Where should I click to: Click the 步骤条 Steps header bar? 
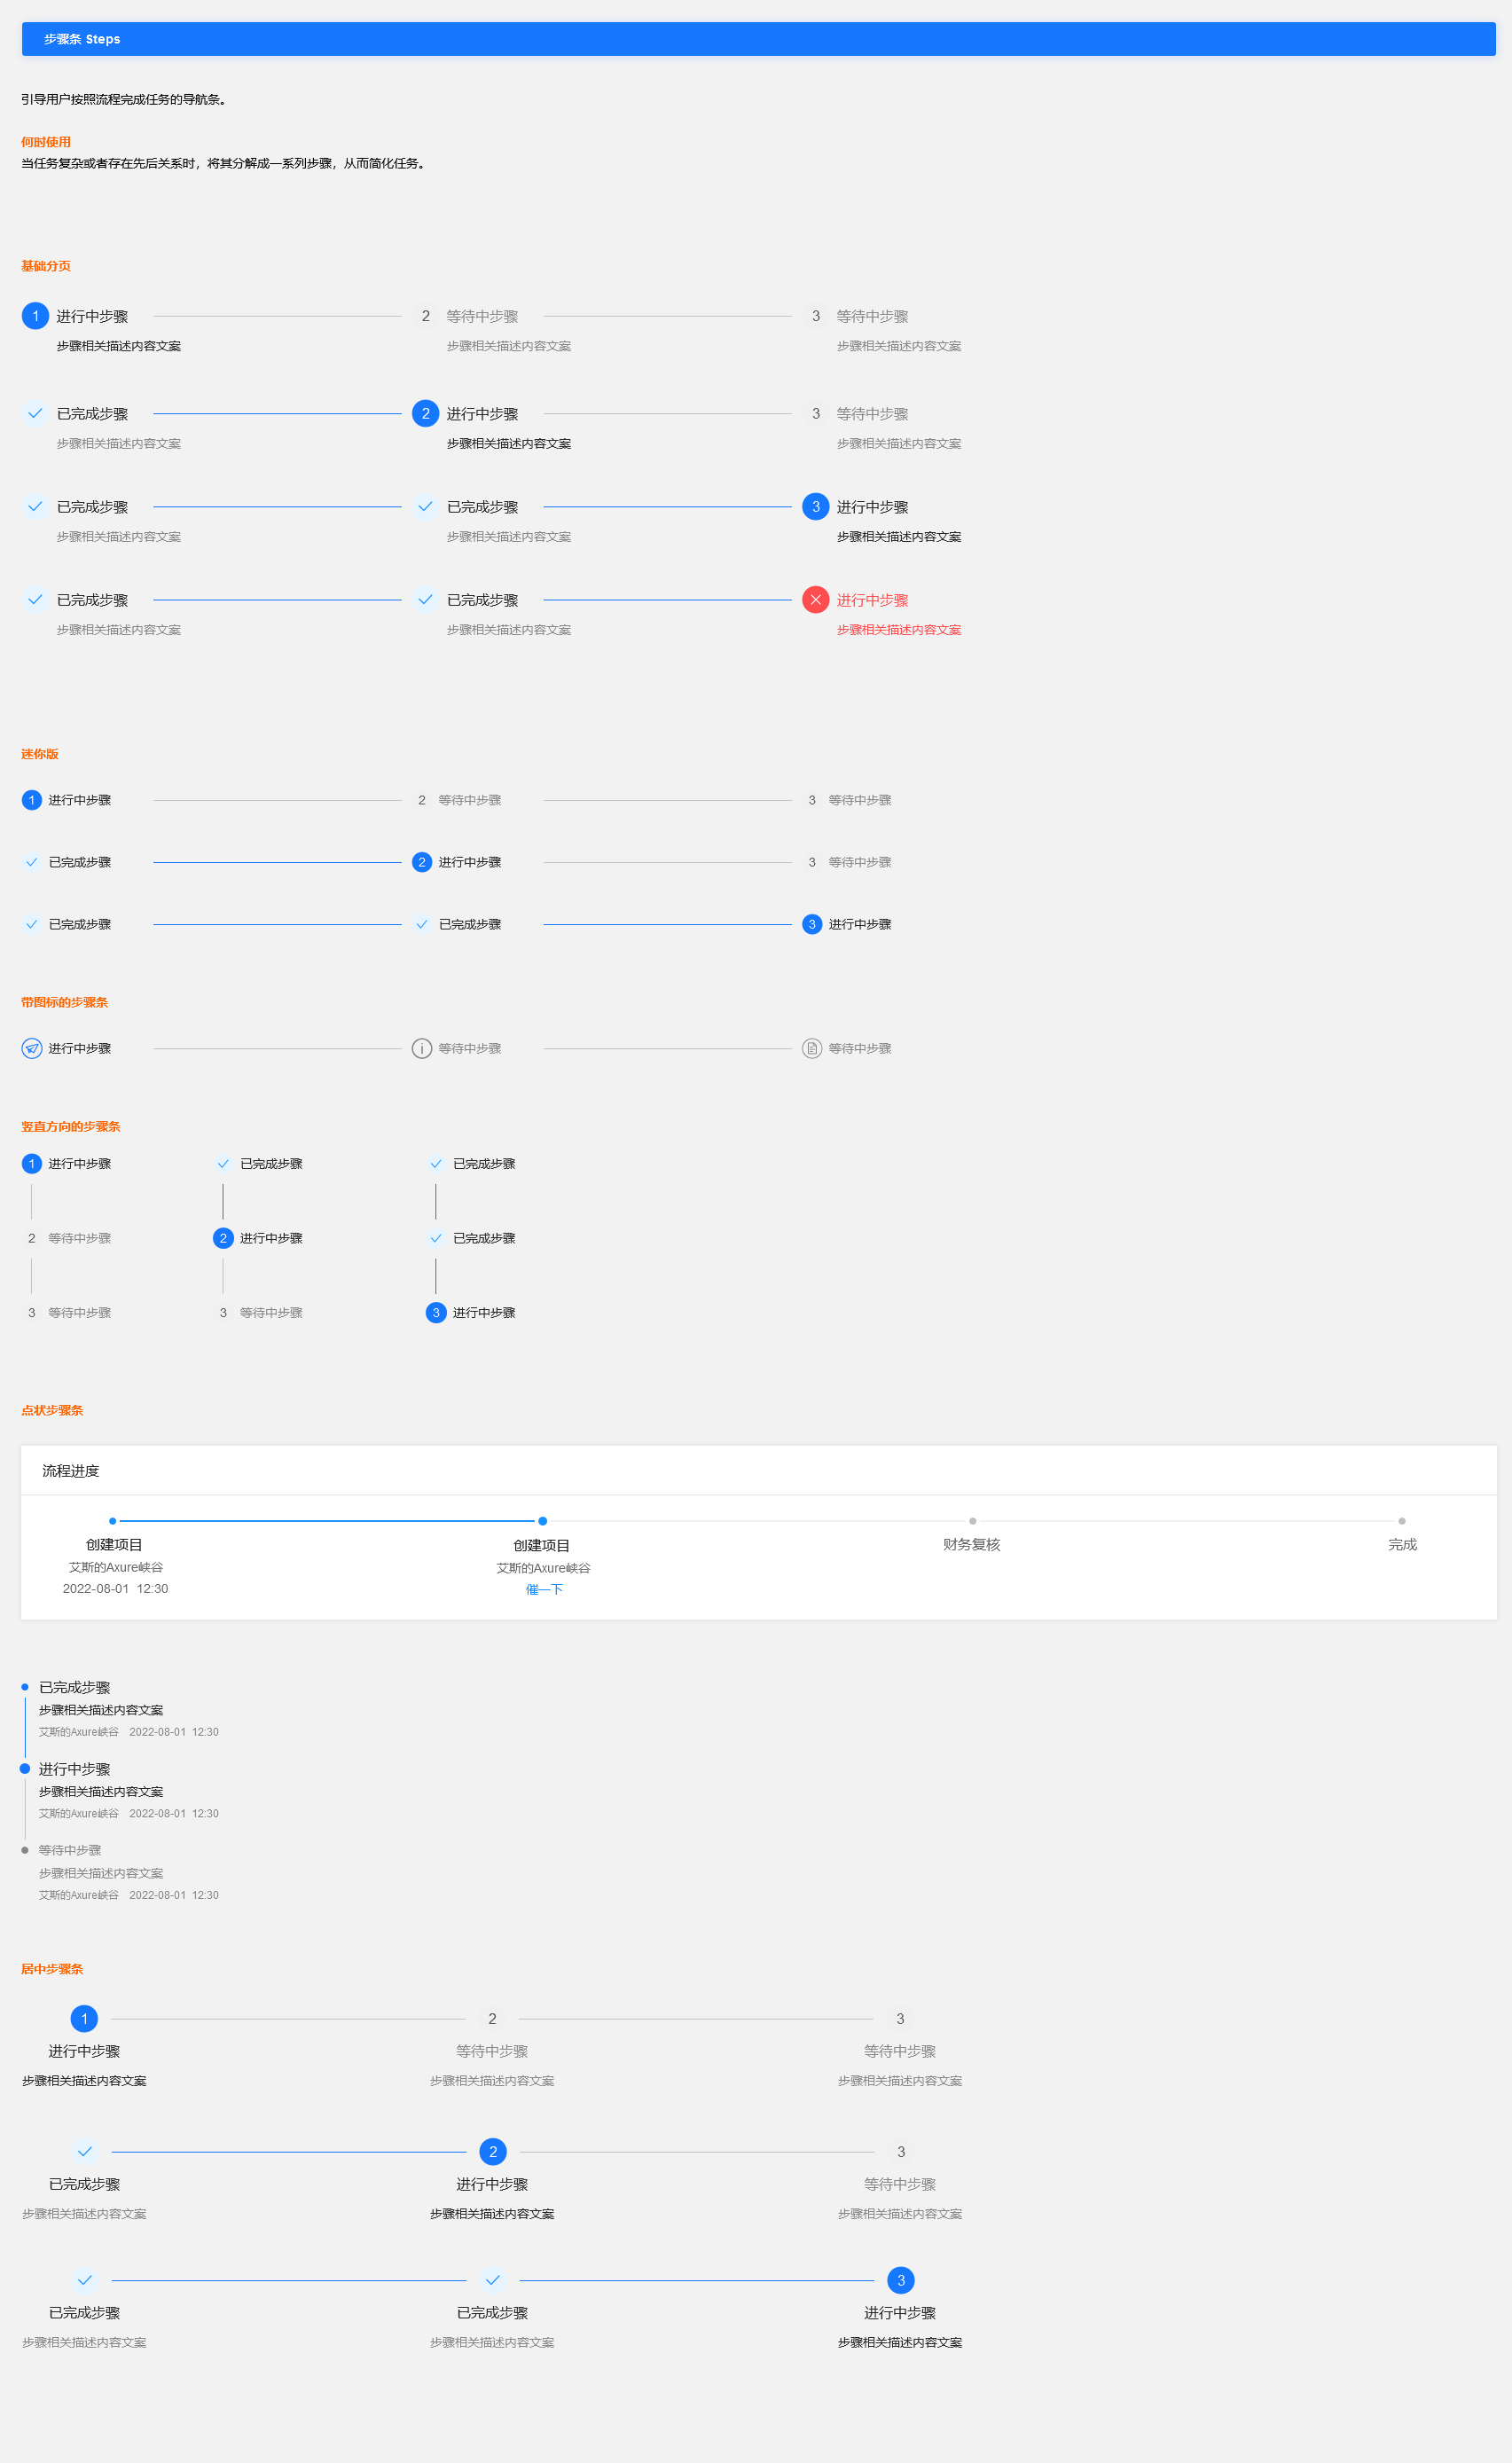point(758,39)
